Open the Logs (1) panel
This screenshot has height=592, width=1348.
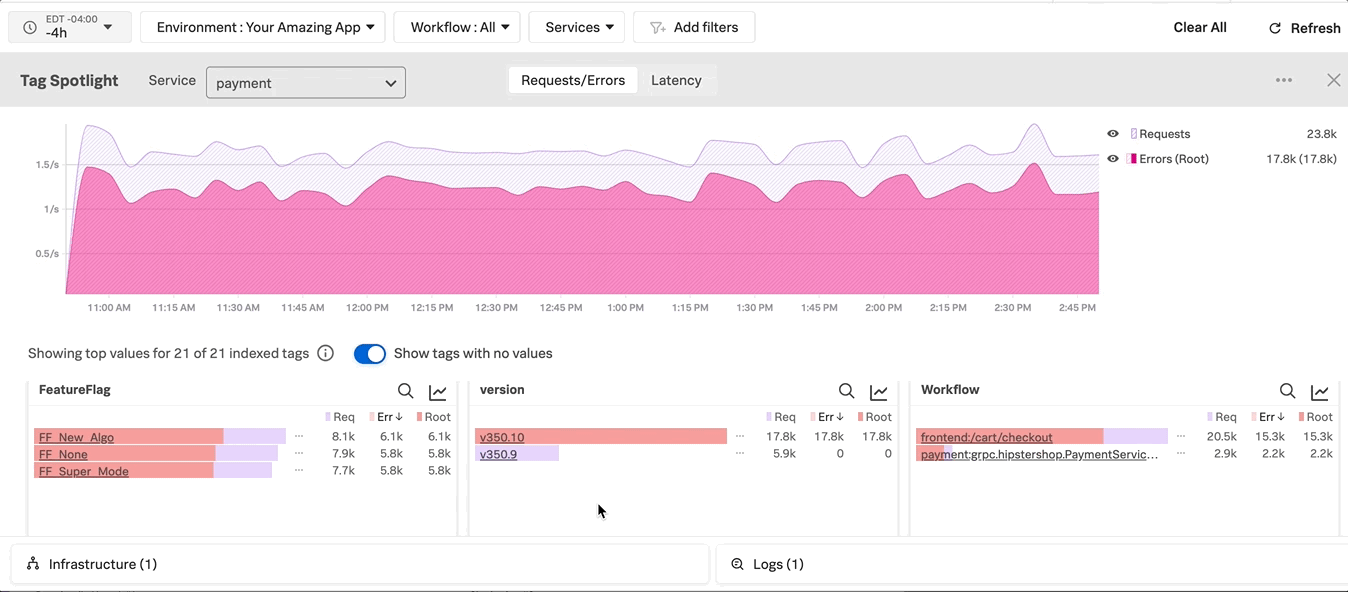tap(778, 564)
